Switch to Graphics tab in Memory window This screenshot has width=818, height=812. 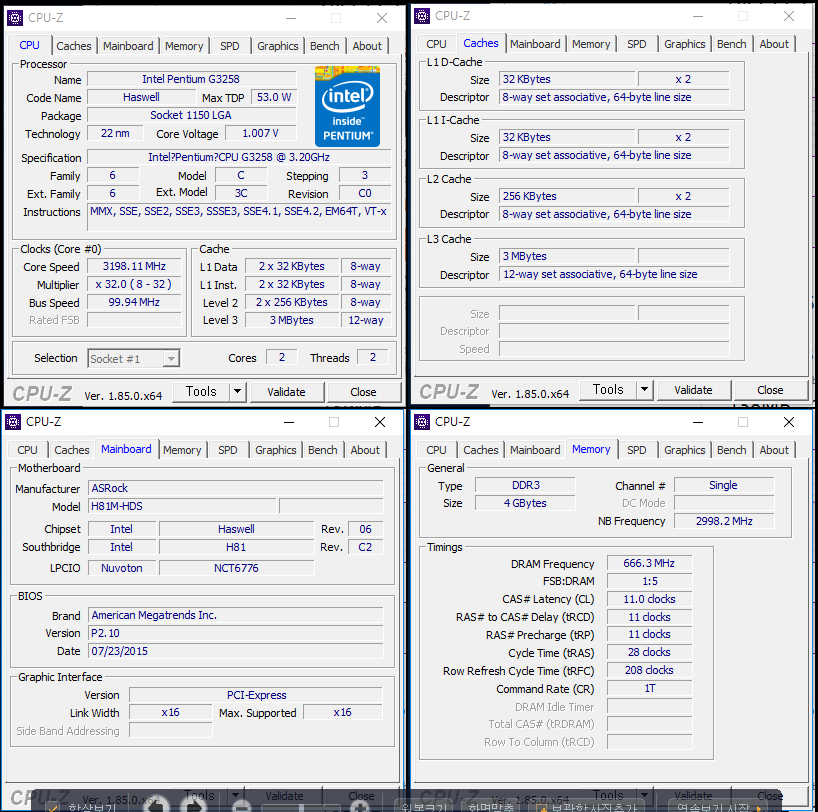(x=684, y=450)
